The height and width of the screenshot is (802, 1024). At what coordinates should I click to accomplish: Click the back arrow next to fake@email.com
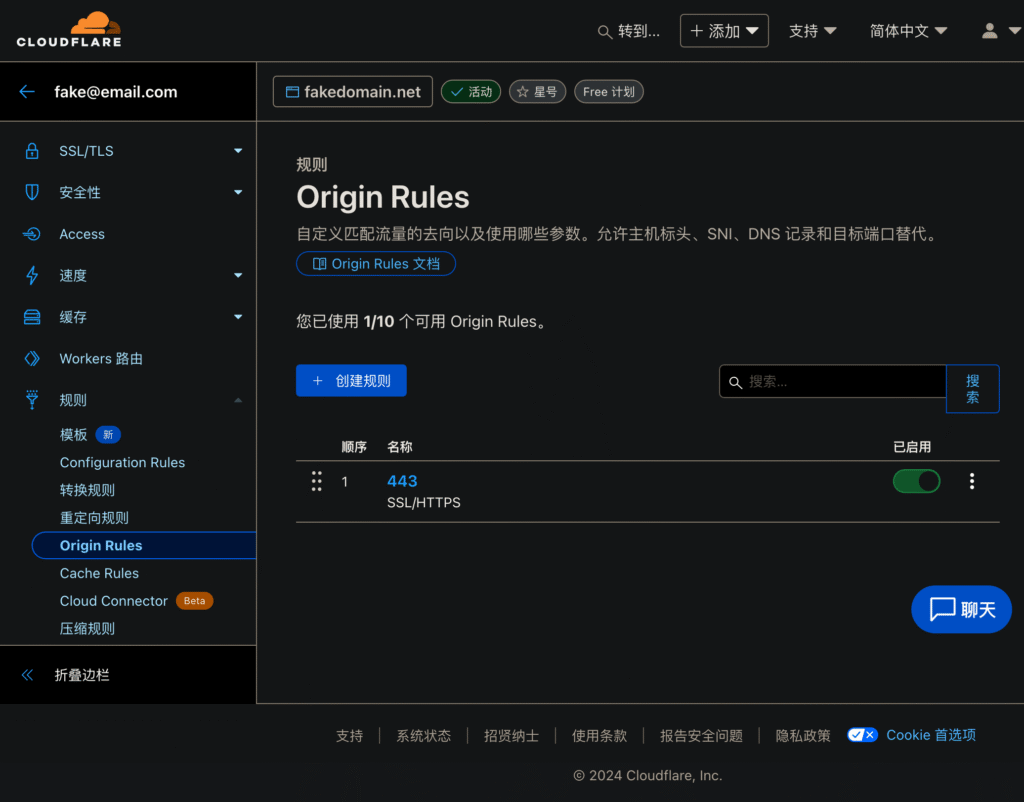click(27, 92)
